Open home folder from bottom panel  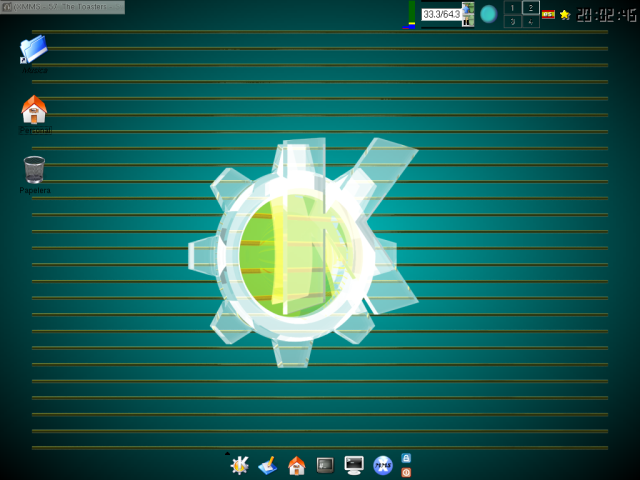[x=297, y=465]
